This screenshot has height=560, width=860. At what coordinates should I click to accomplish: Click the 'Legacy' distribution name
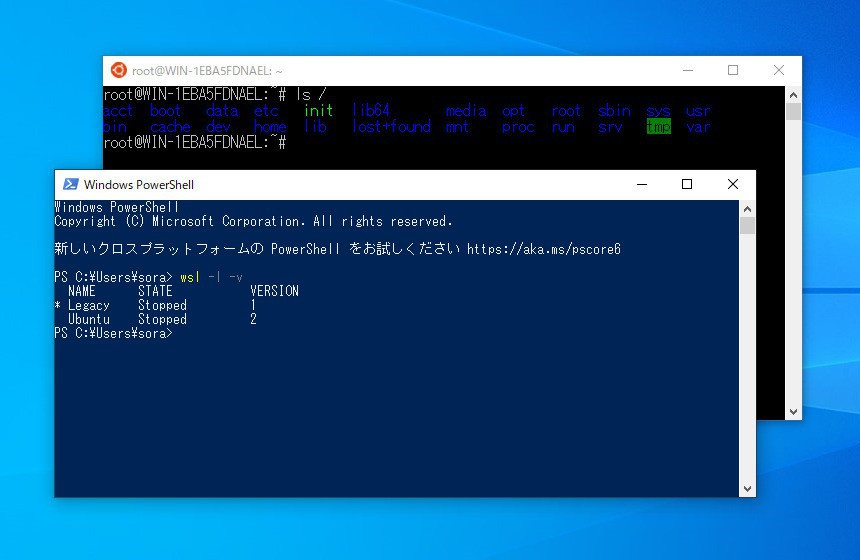89,306
